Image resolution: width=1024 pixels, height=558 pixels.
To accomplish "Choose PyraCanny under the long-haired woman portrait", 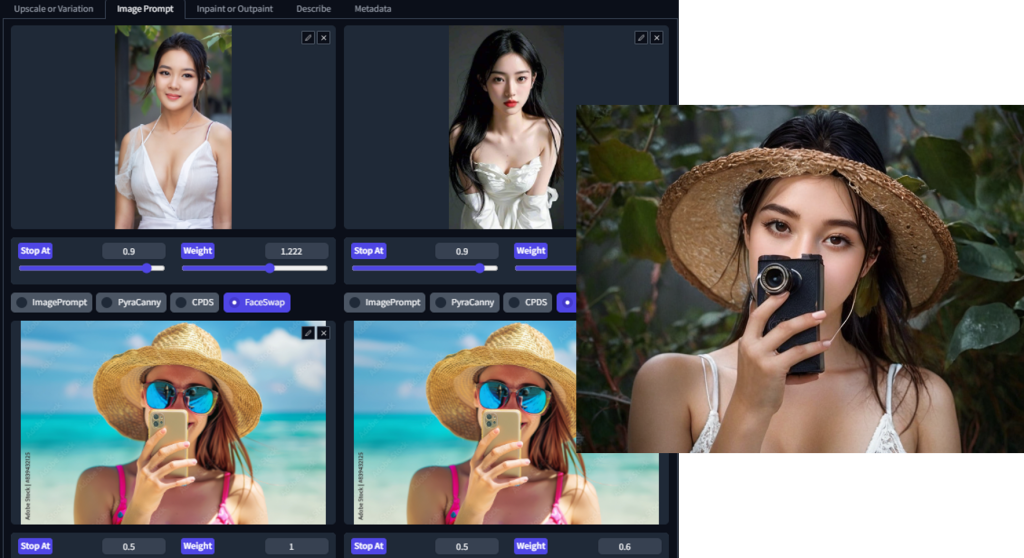I will pos(464,302).
